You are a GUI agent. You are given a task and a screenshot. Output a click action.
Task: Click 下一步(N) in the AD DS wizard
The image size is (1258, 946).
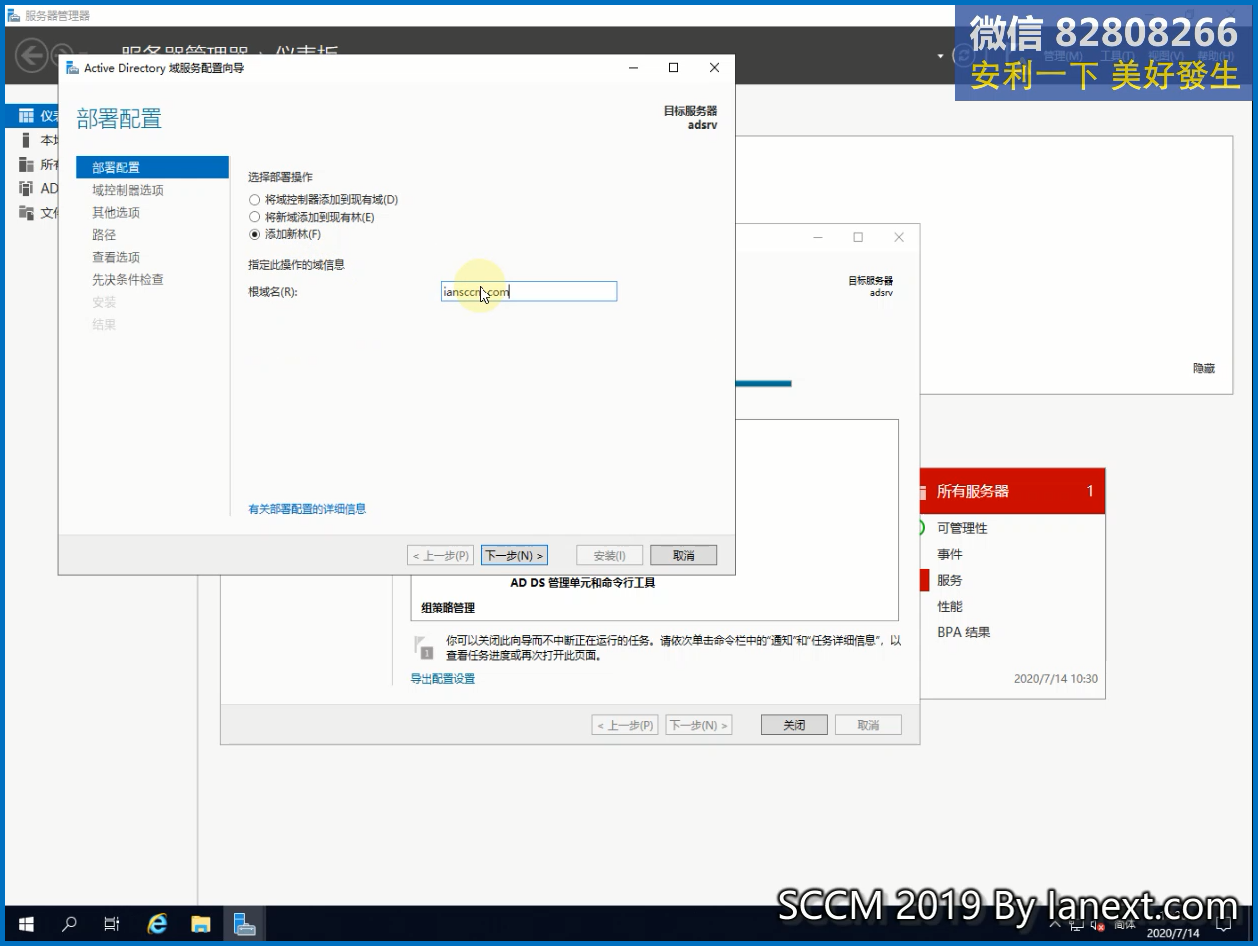514,555
